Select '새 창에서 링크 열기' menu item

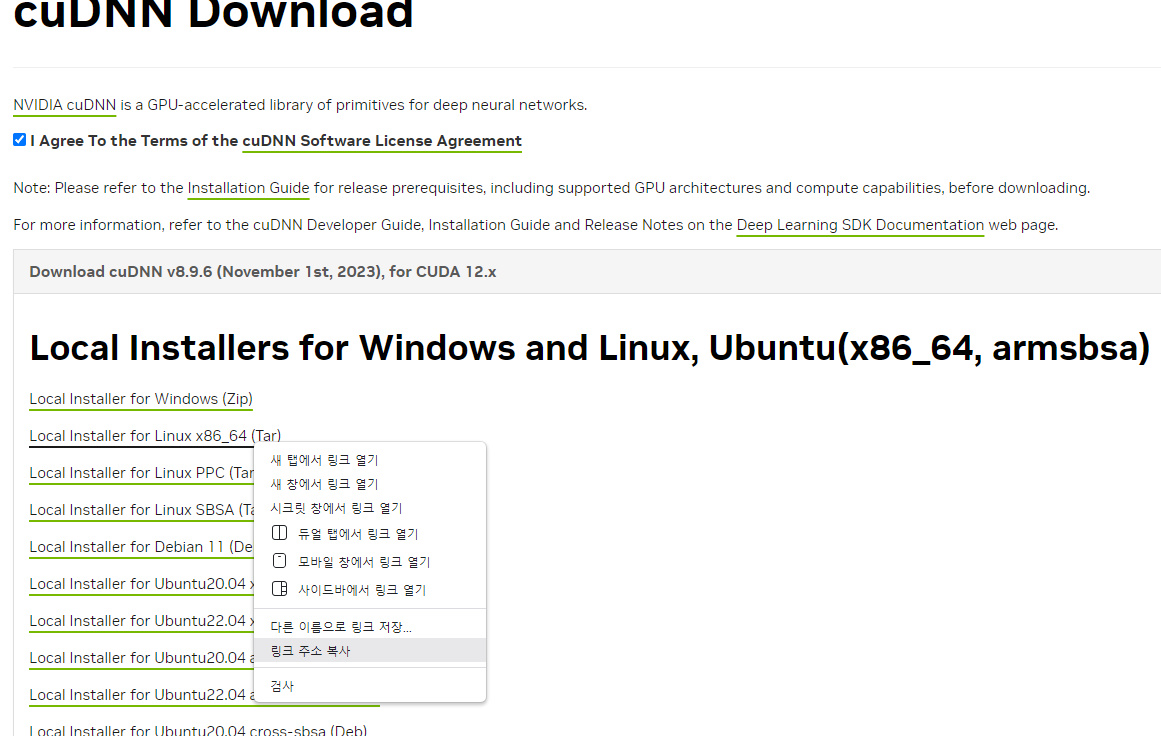click(x=370, y=484)
